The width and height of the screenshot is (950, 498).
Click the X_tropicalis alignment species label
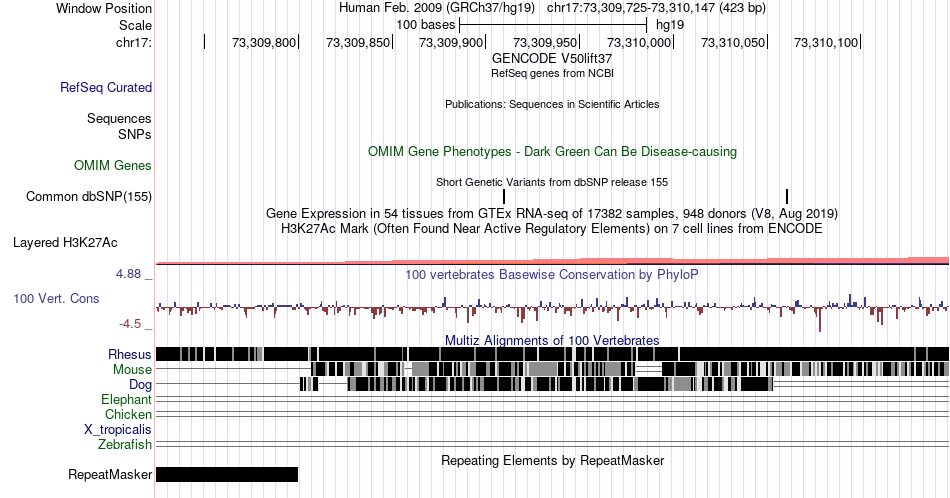[x=118, y=430]
